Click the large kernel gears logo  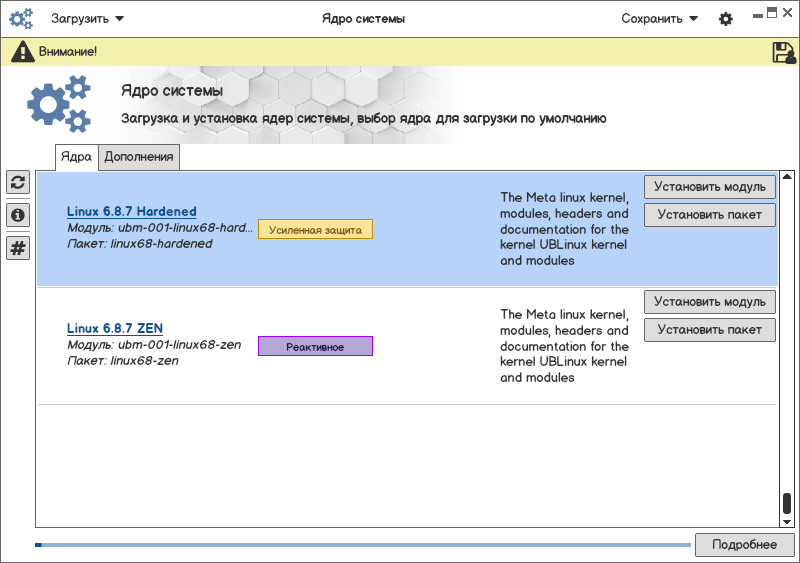point(59,106)
